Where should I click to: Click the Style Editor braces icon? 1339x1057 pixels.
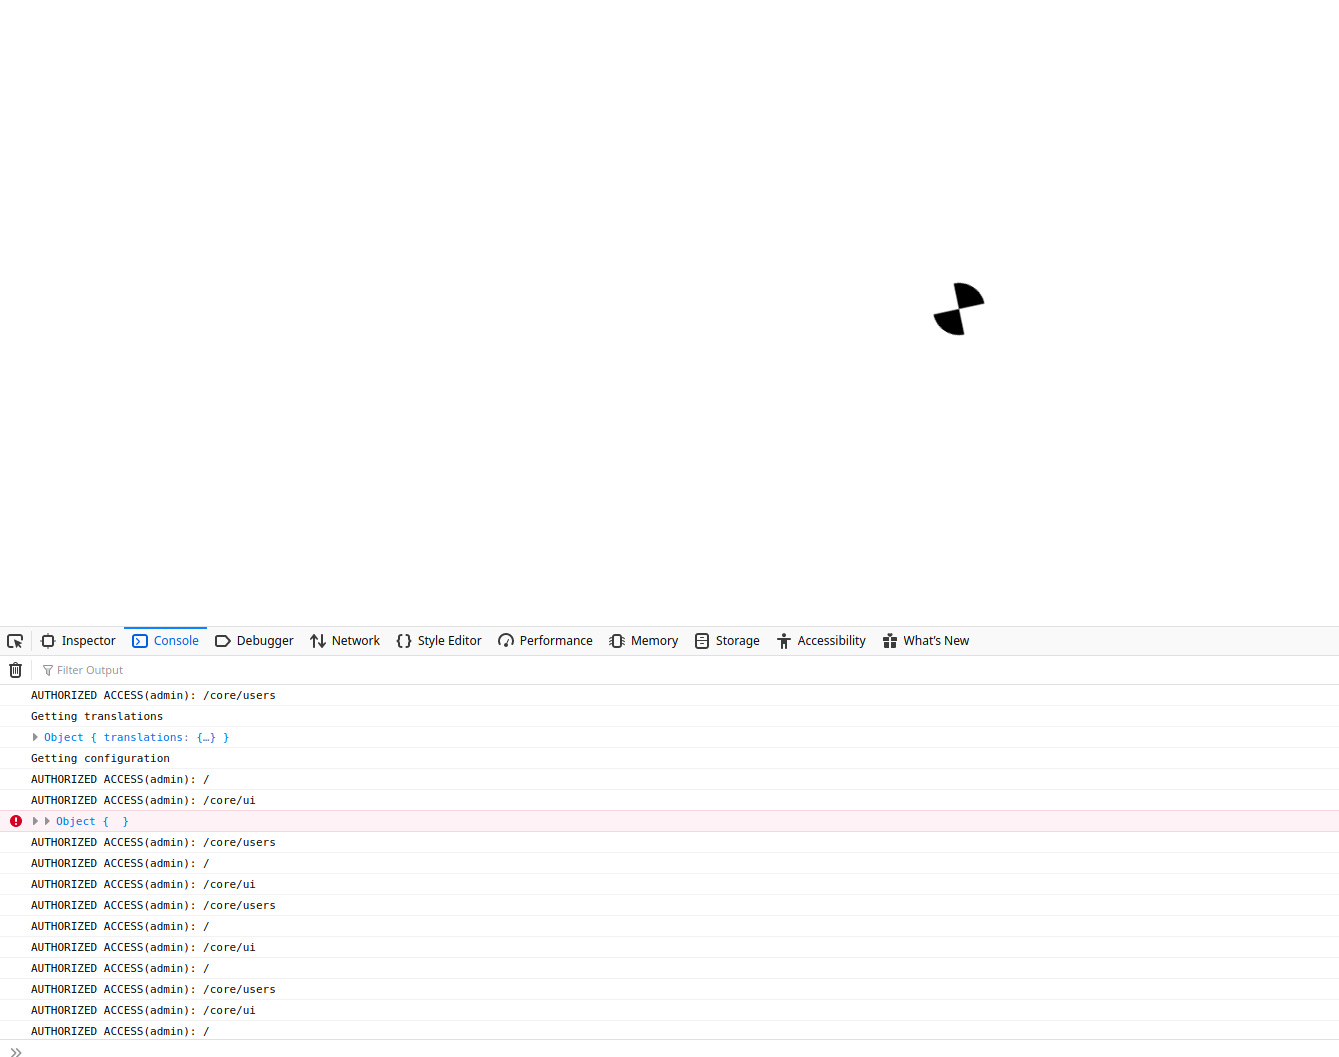[x=404, y=640]
